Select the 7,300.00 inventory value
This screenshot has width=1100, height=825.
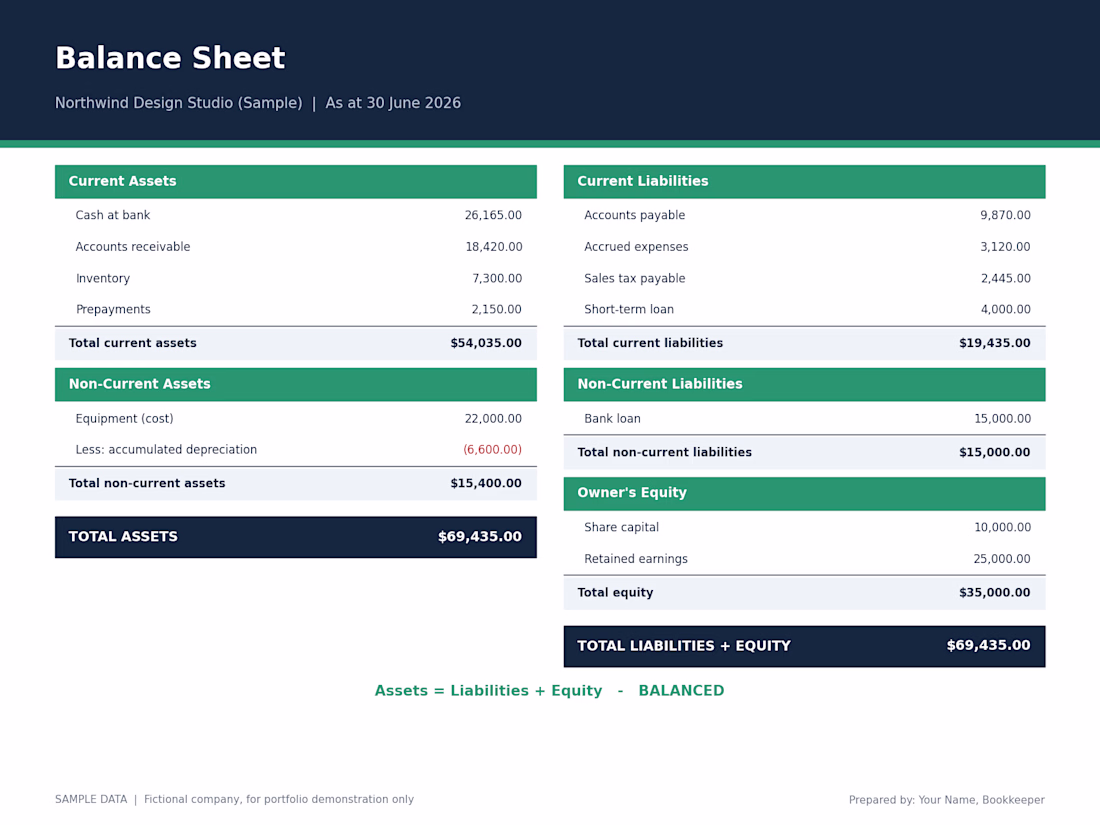click(497, 279)
